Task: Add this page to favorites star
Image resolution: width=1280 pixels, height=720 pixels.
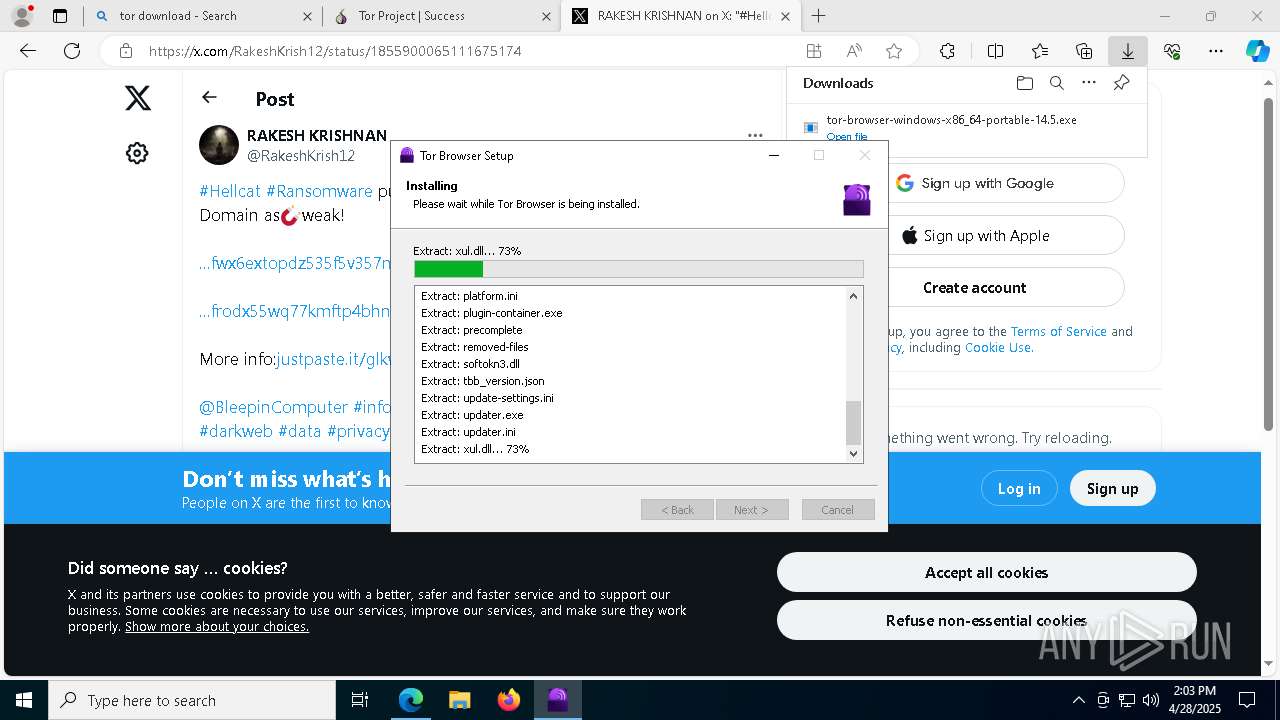Action: [894, 51]
